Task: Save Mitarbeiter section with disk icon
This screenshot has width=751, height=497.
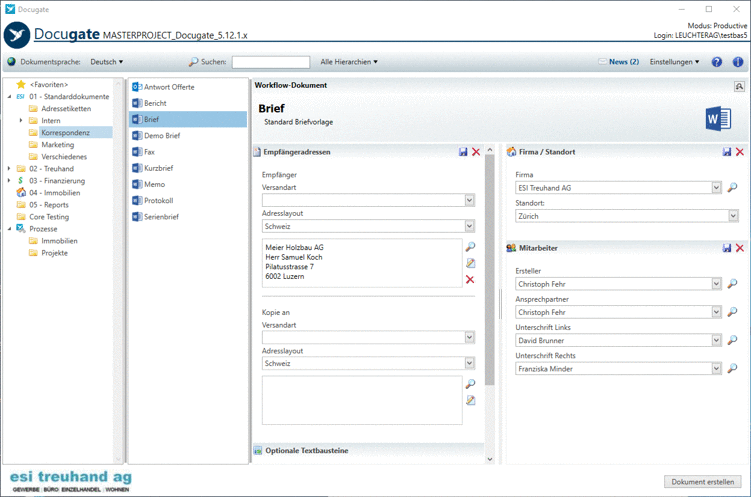Action: pyautogui.click(x=727, y=248)
